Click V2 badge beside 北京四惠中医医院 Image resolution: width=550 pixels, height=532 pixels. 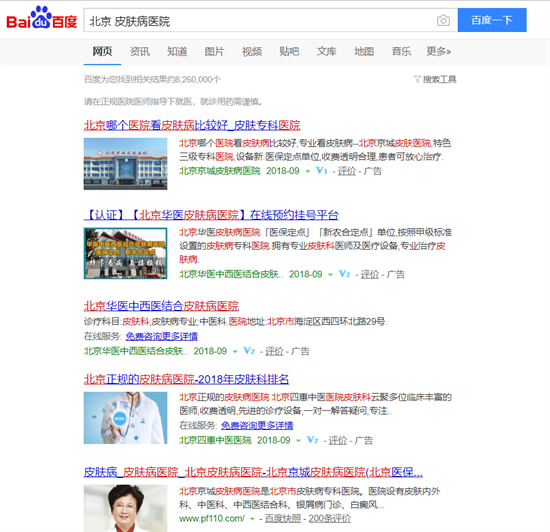[312, 440]
